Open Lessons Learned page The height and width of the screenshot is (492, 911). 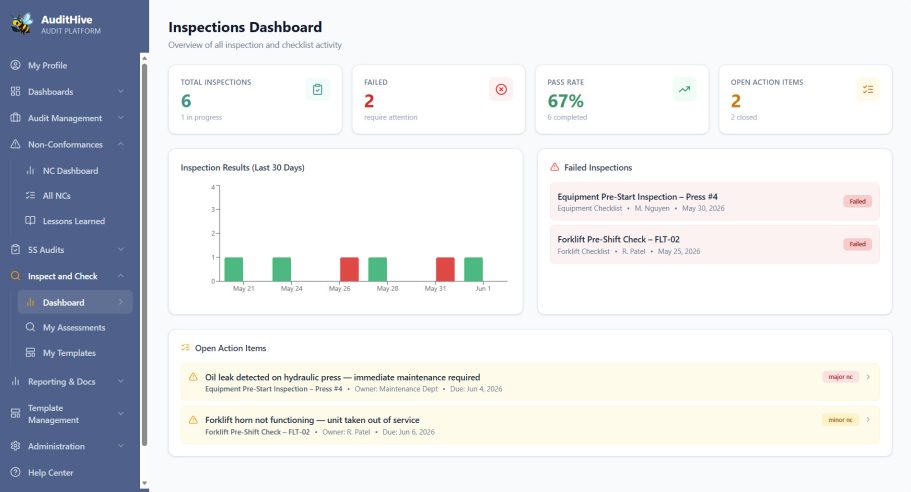[x=73, y=221]
